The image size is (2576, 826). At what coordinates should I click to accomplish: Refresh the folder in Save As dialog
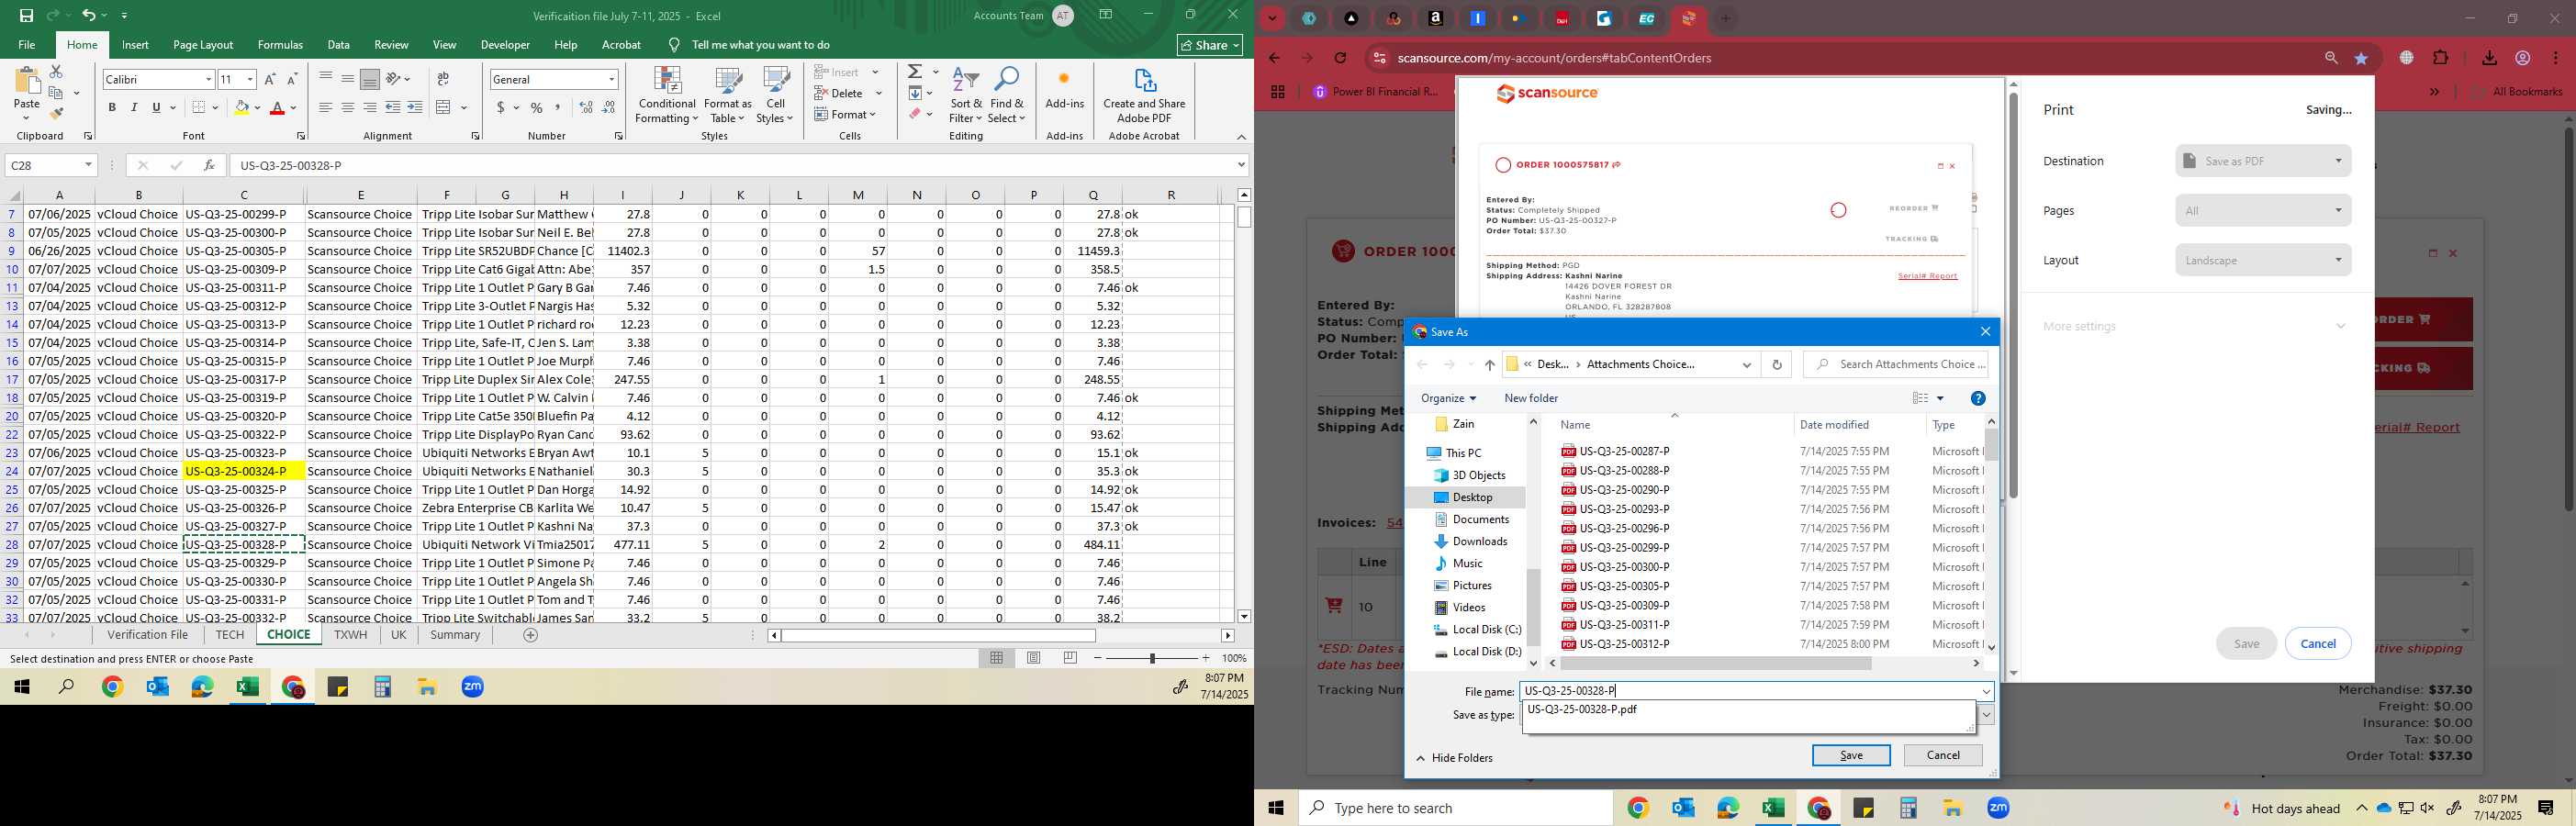click(x=1777, y=365)
